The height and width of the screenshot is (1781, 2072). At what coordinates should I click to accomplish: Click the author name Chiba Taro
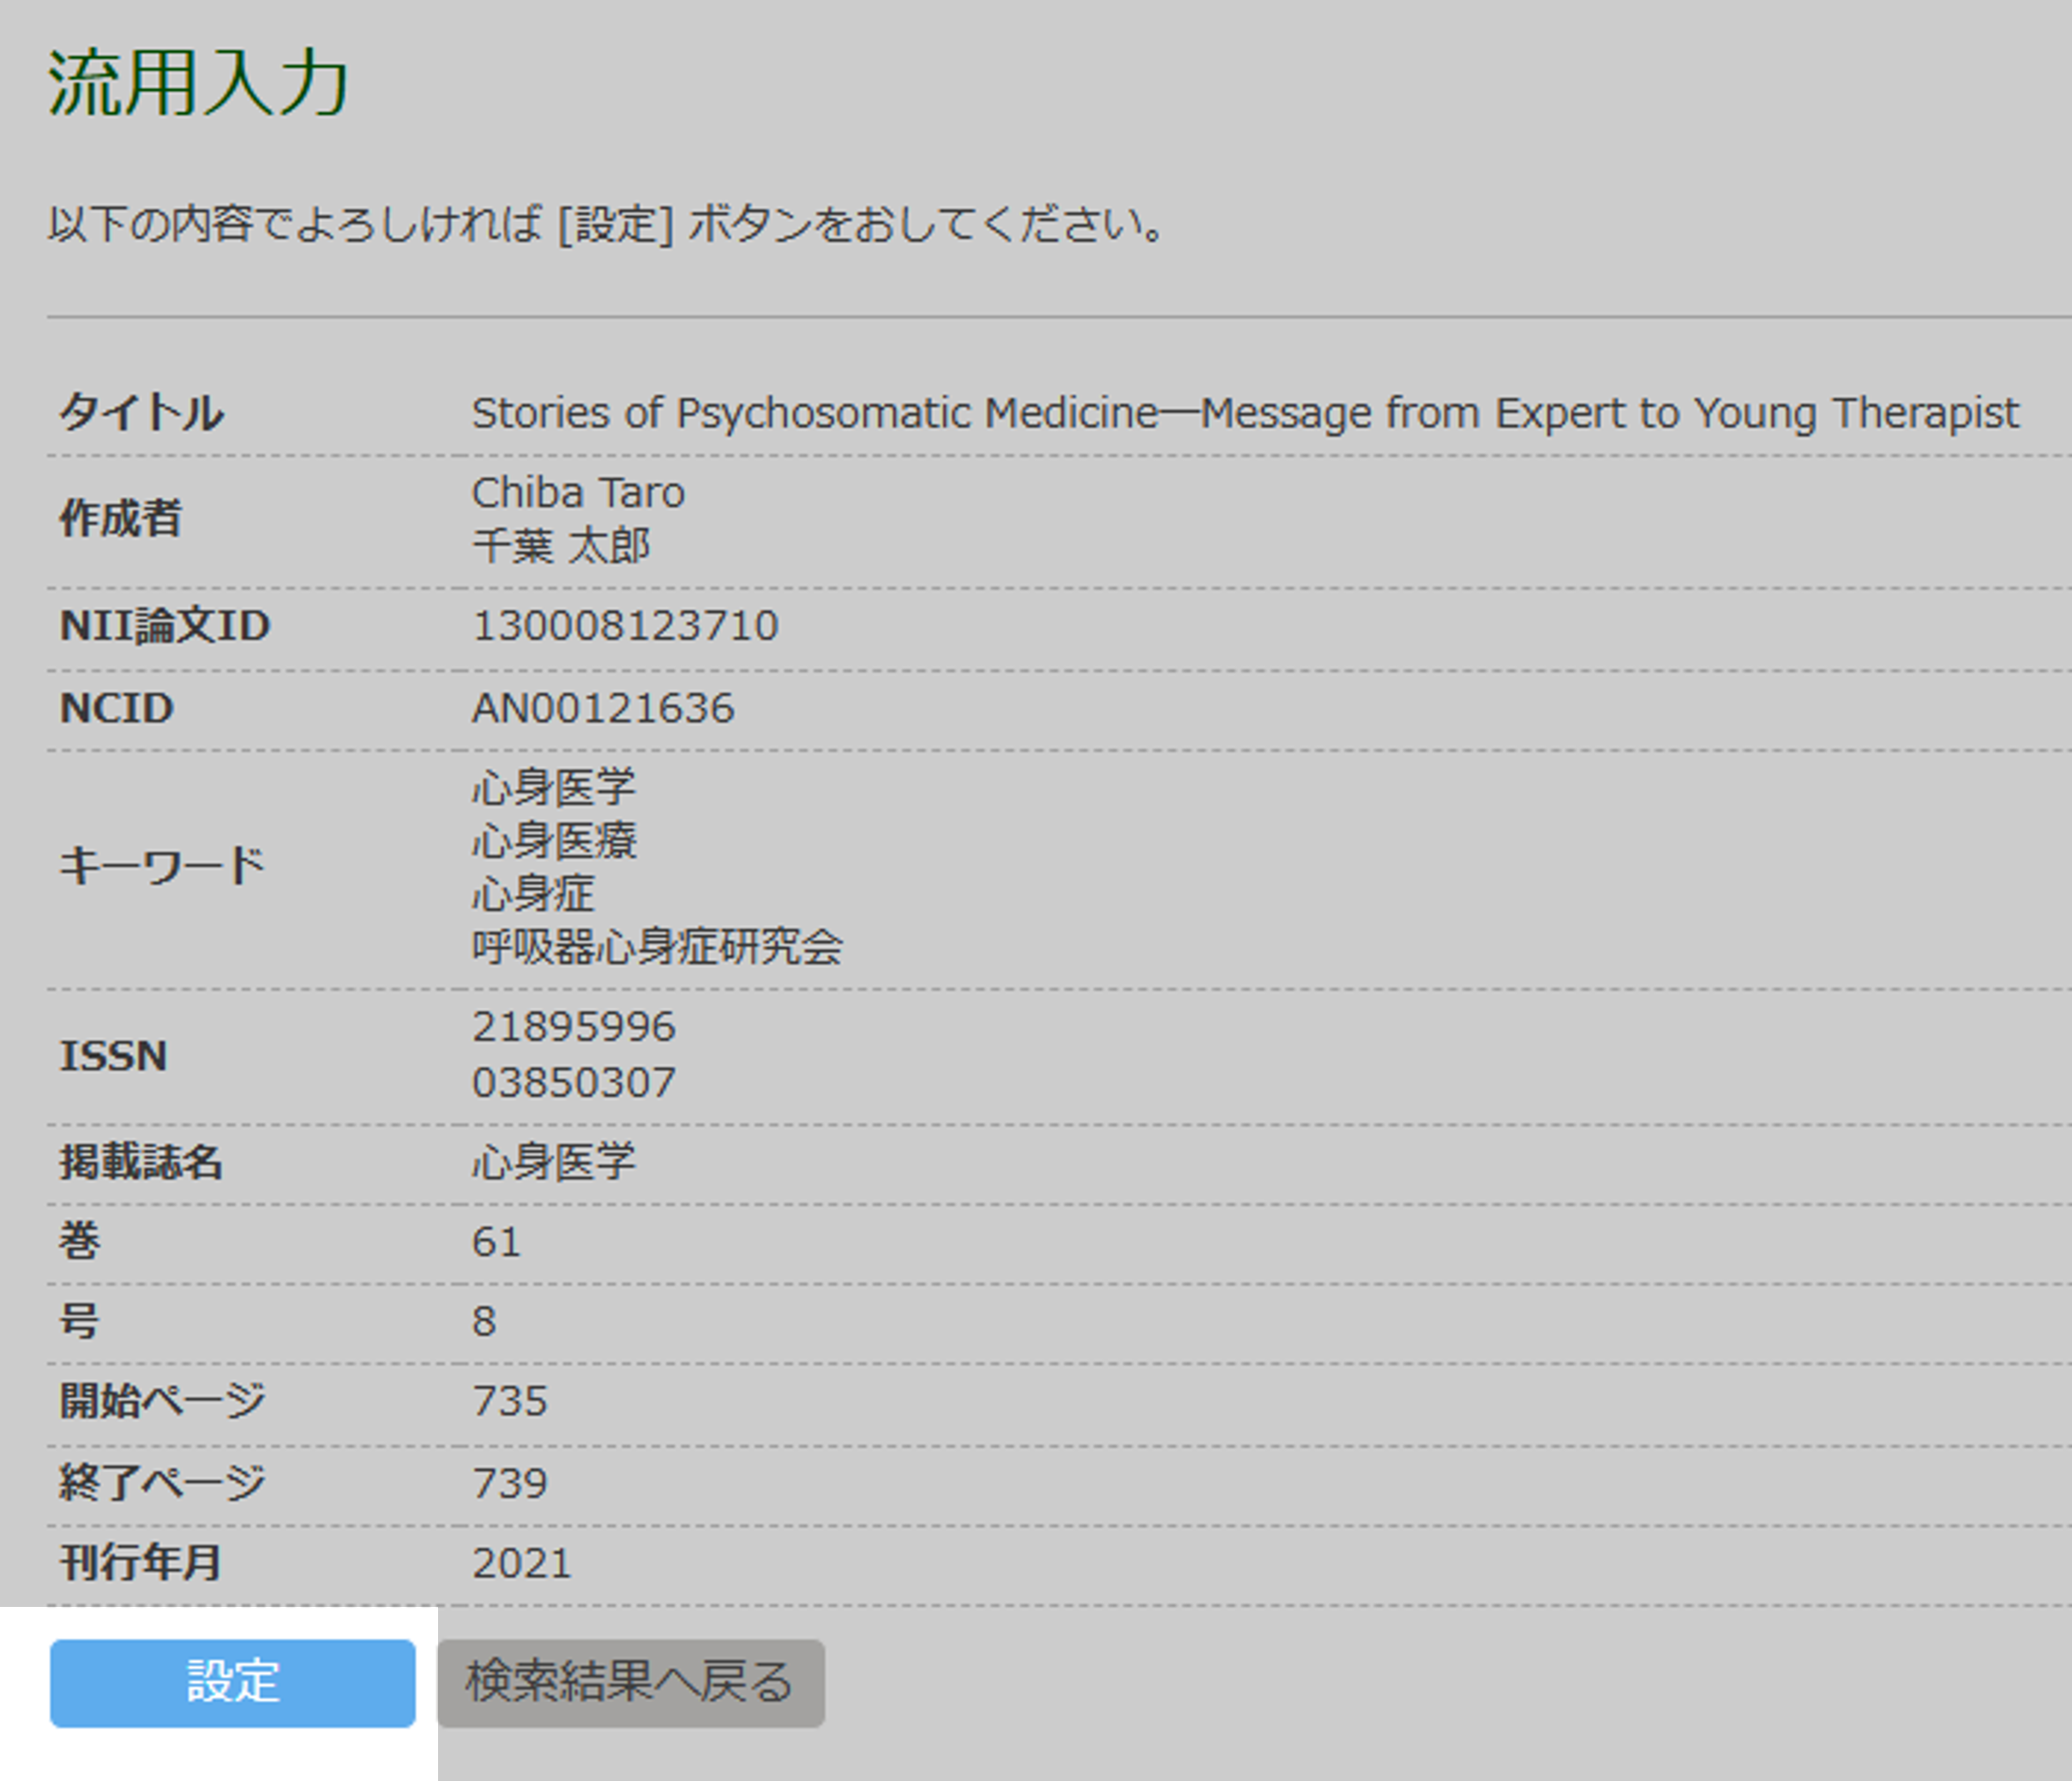[578, 493]
